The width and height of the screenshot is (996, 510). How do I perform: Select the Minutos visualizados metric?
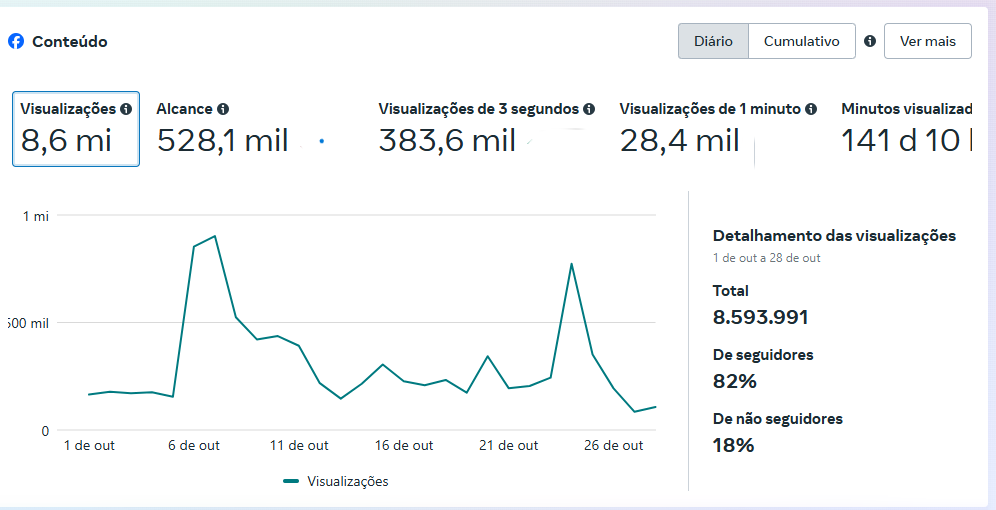(906, 129)
